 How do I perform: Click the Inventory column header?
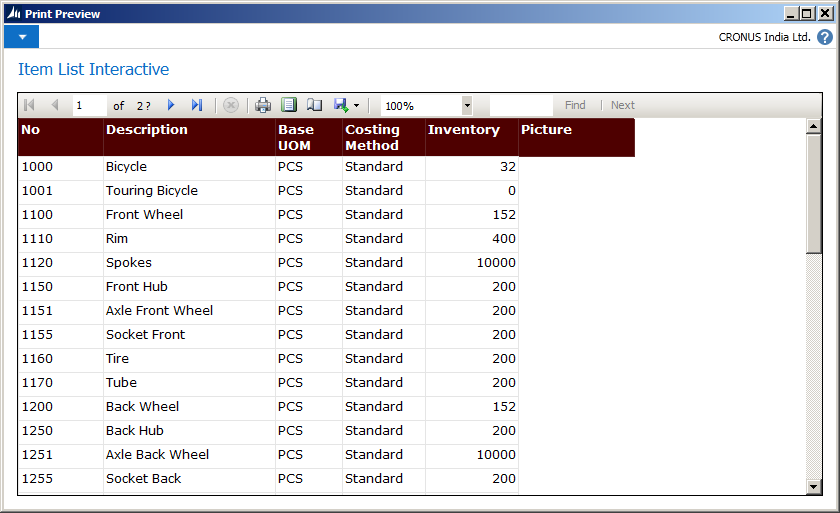point(471,137)
